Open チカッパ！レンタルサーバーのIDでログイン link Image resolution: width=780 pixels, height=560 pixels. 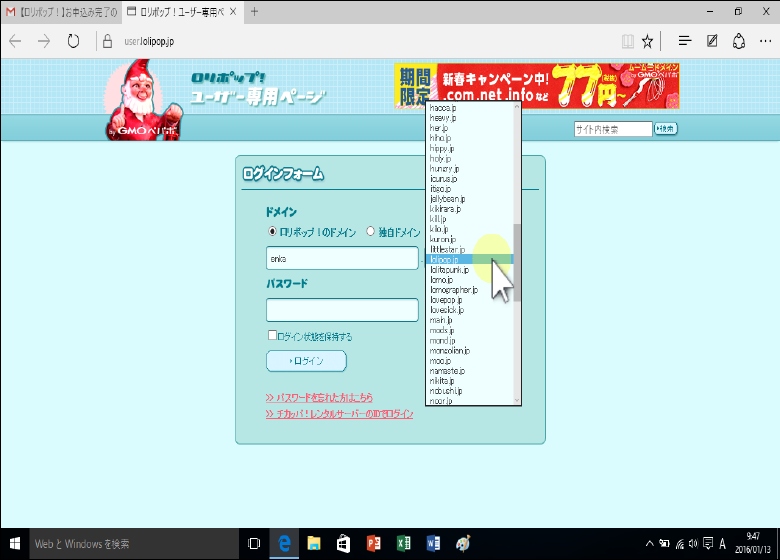click(x=339, y=414)
